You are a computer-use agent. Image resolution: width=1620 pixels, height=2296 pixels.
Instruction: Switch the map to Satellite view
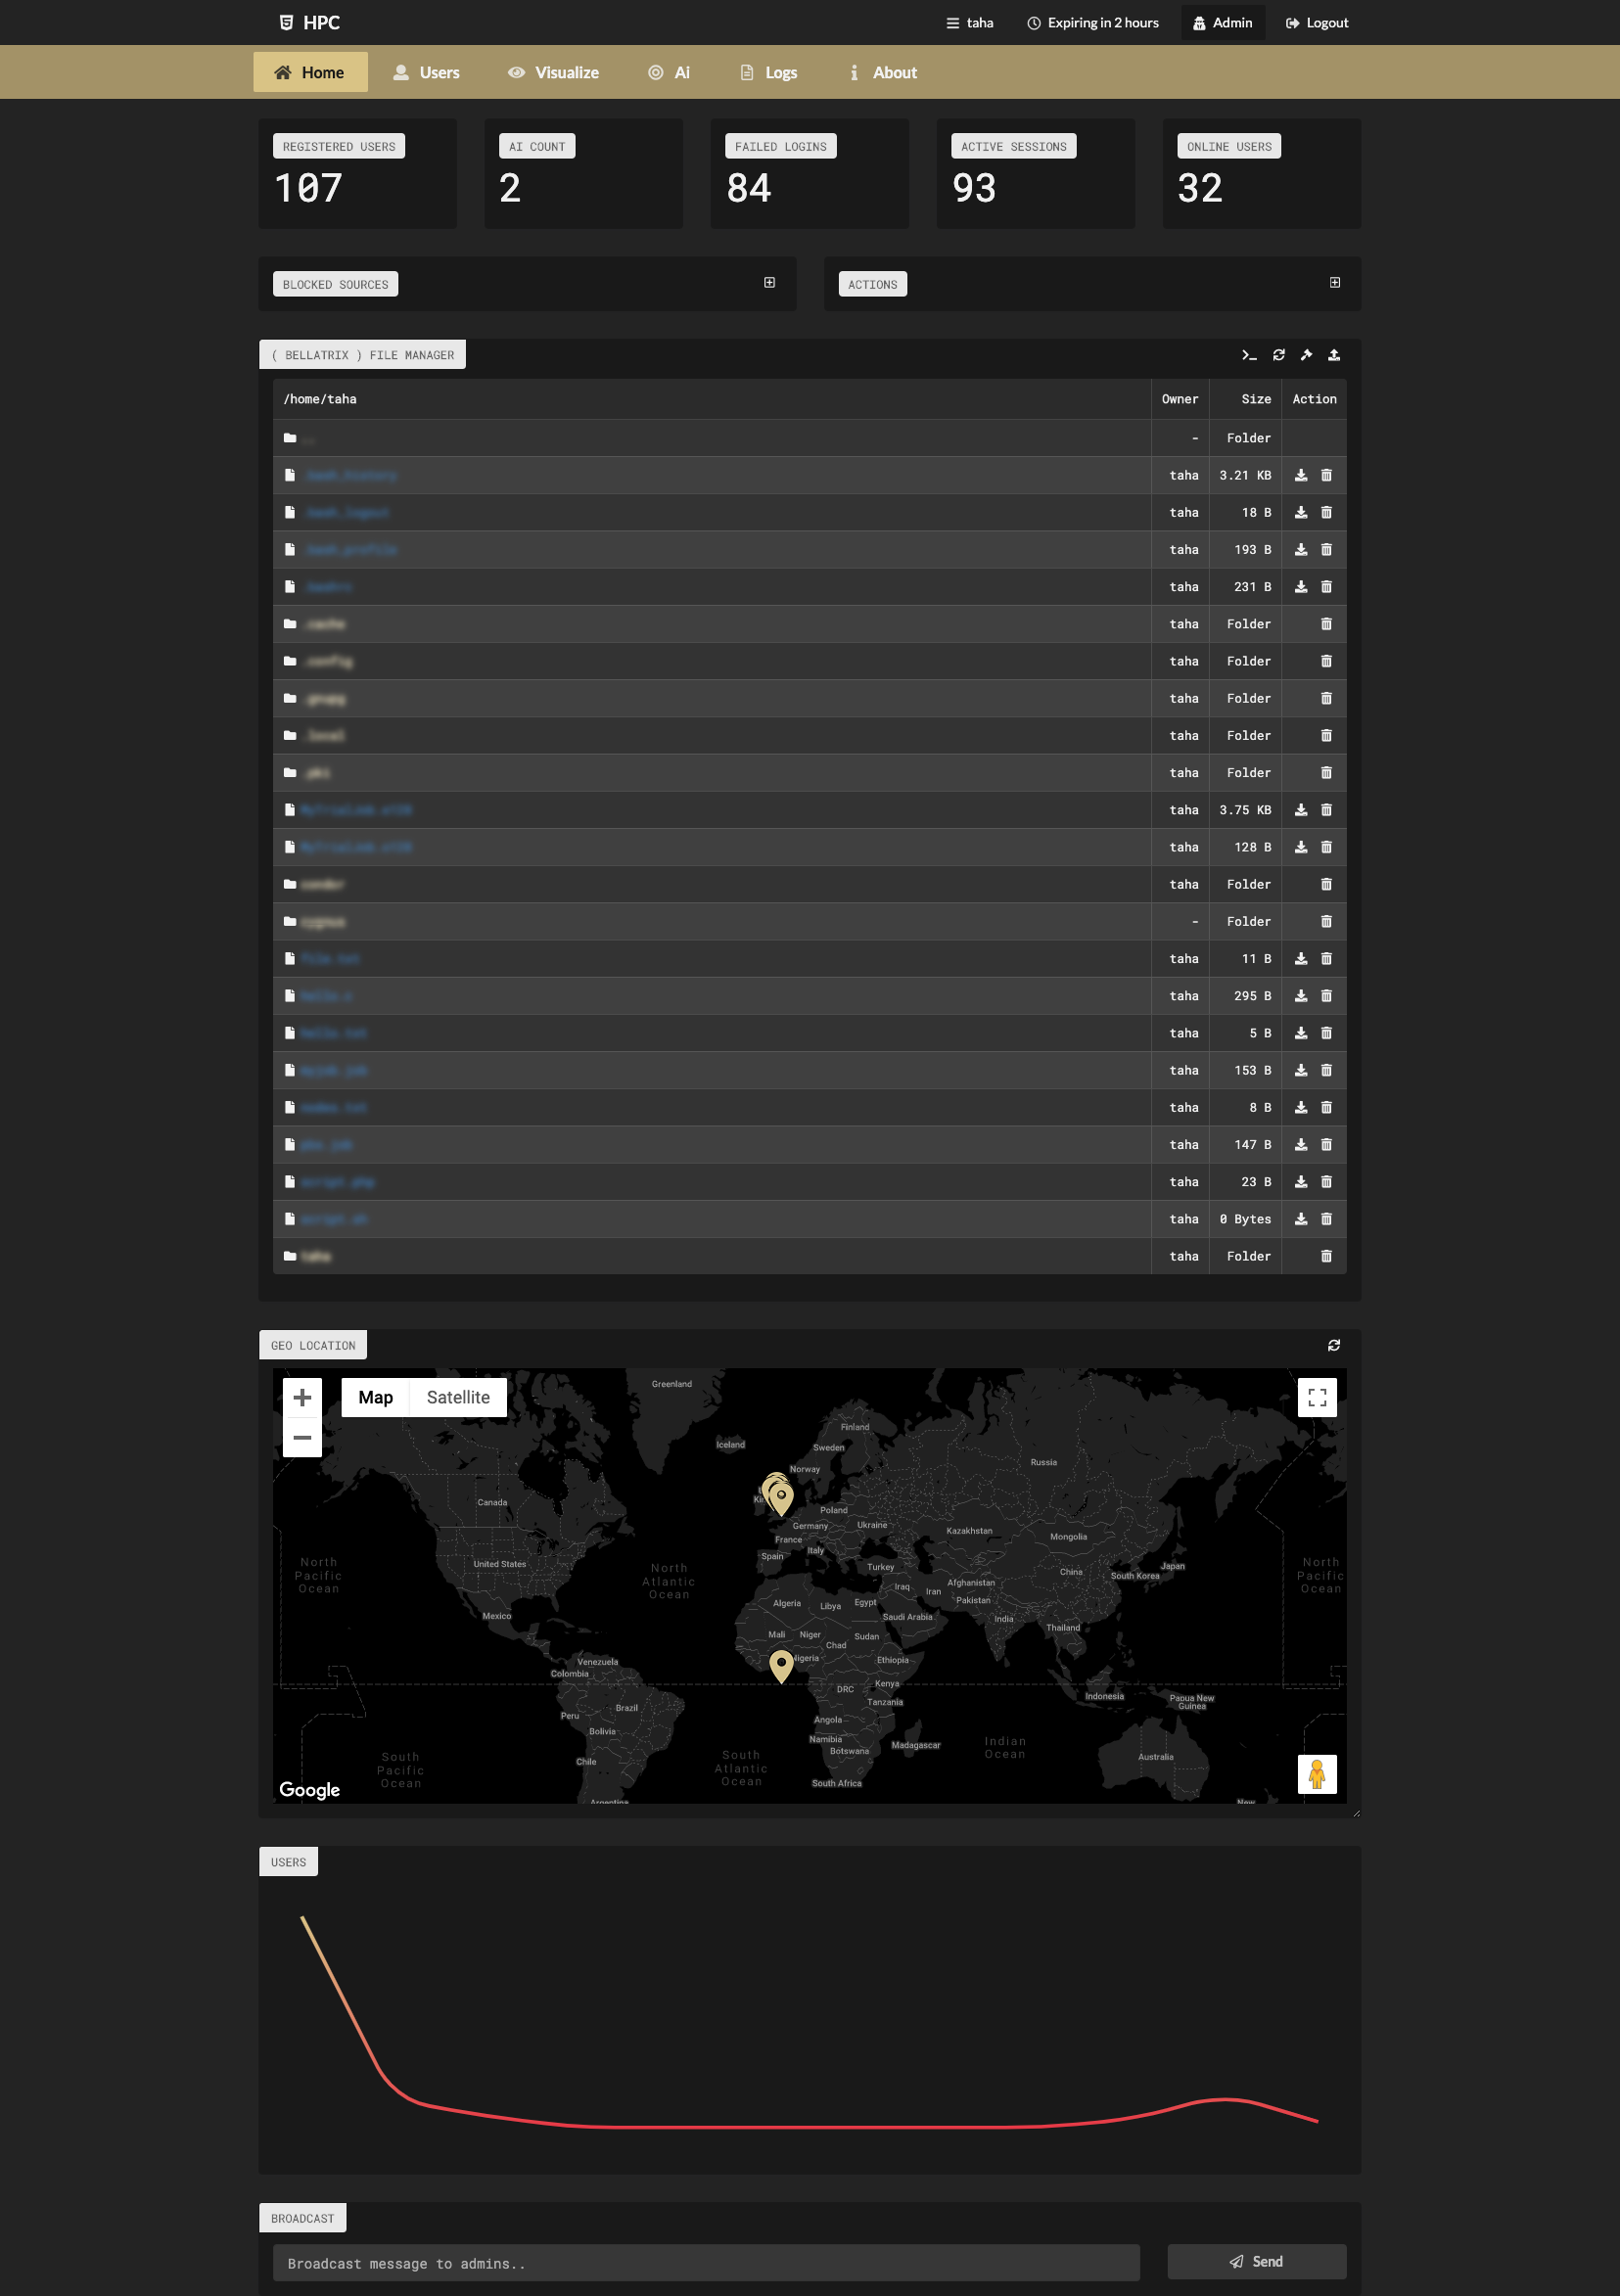tap(458, 1396)
